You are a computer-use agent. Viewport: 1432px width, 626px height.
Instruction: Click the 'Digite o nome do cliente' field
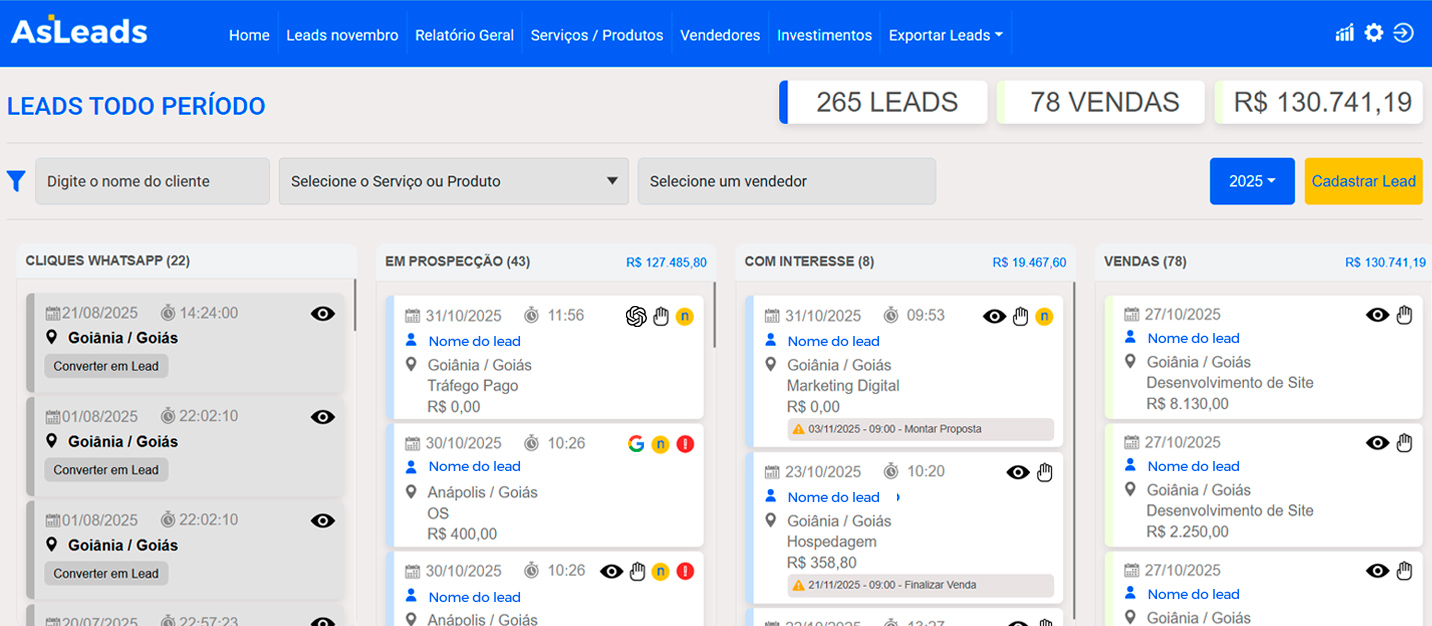pos(152,181)
